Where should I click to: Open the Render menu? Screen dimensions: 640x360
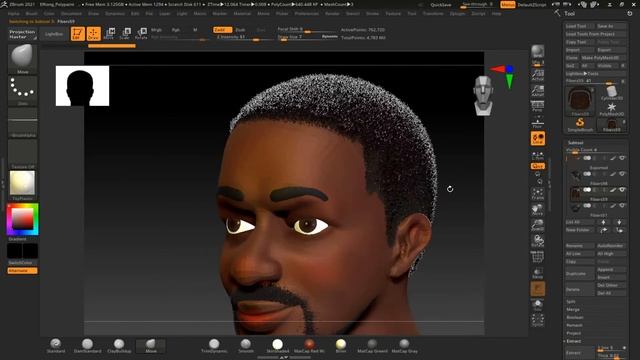pyautogui.click(x=332, y=13)
